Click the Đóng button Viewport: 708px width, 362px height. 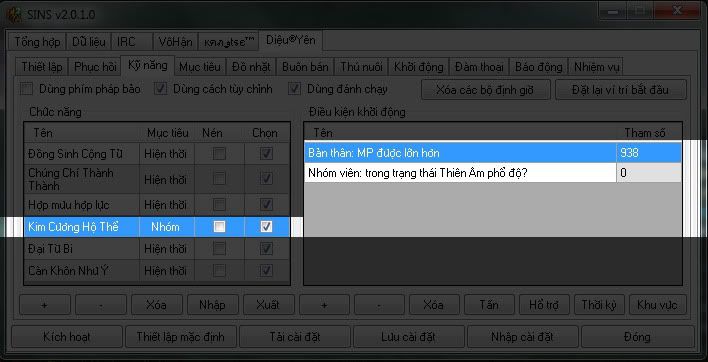tap(637, 337)
